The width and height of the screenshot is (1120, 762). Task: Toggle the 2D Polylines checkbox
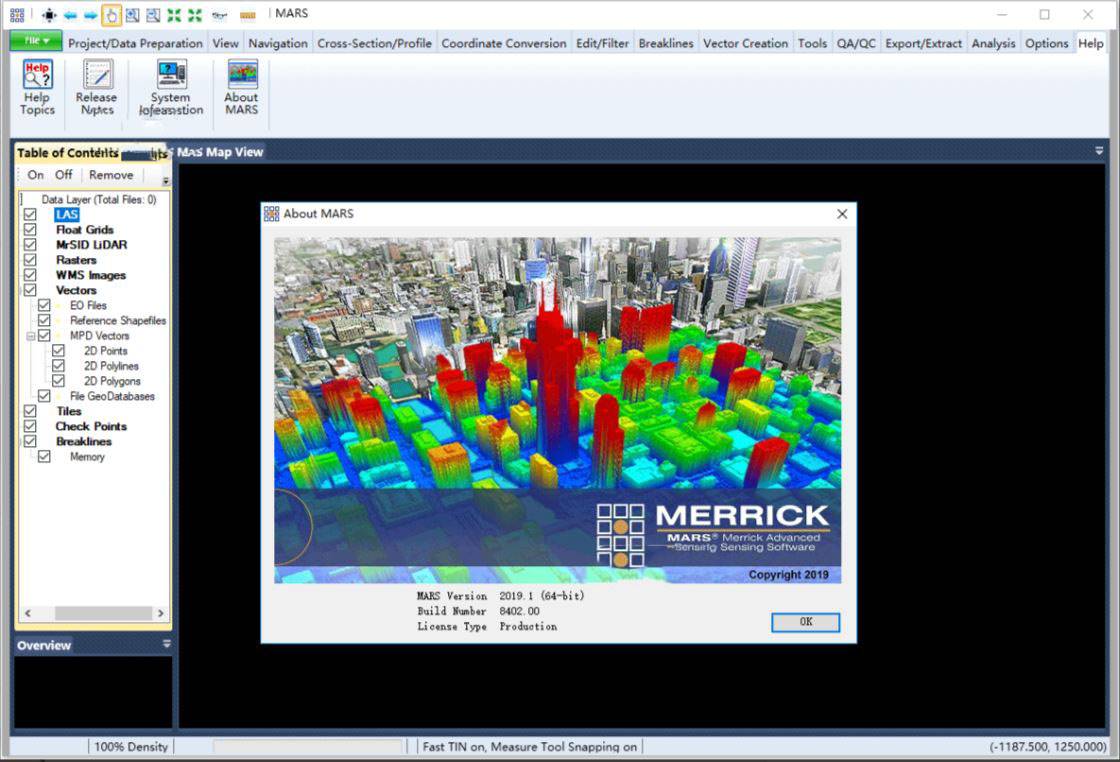[x=59, y=366]
